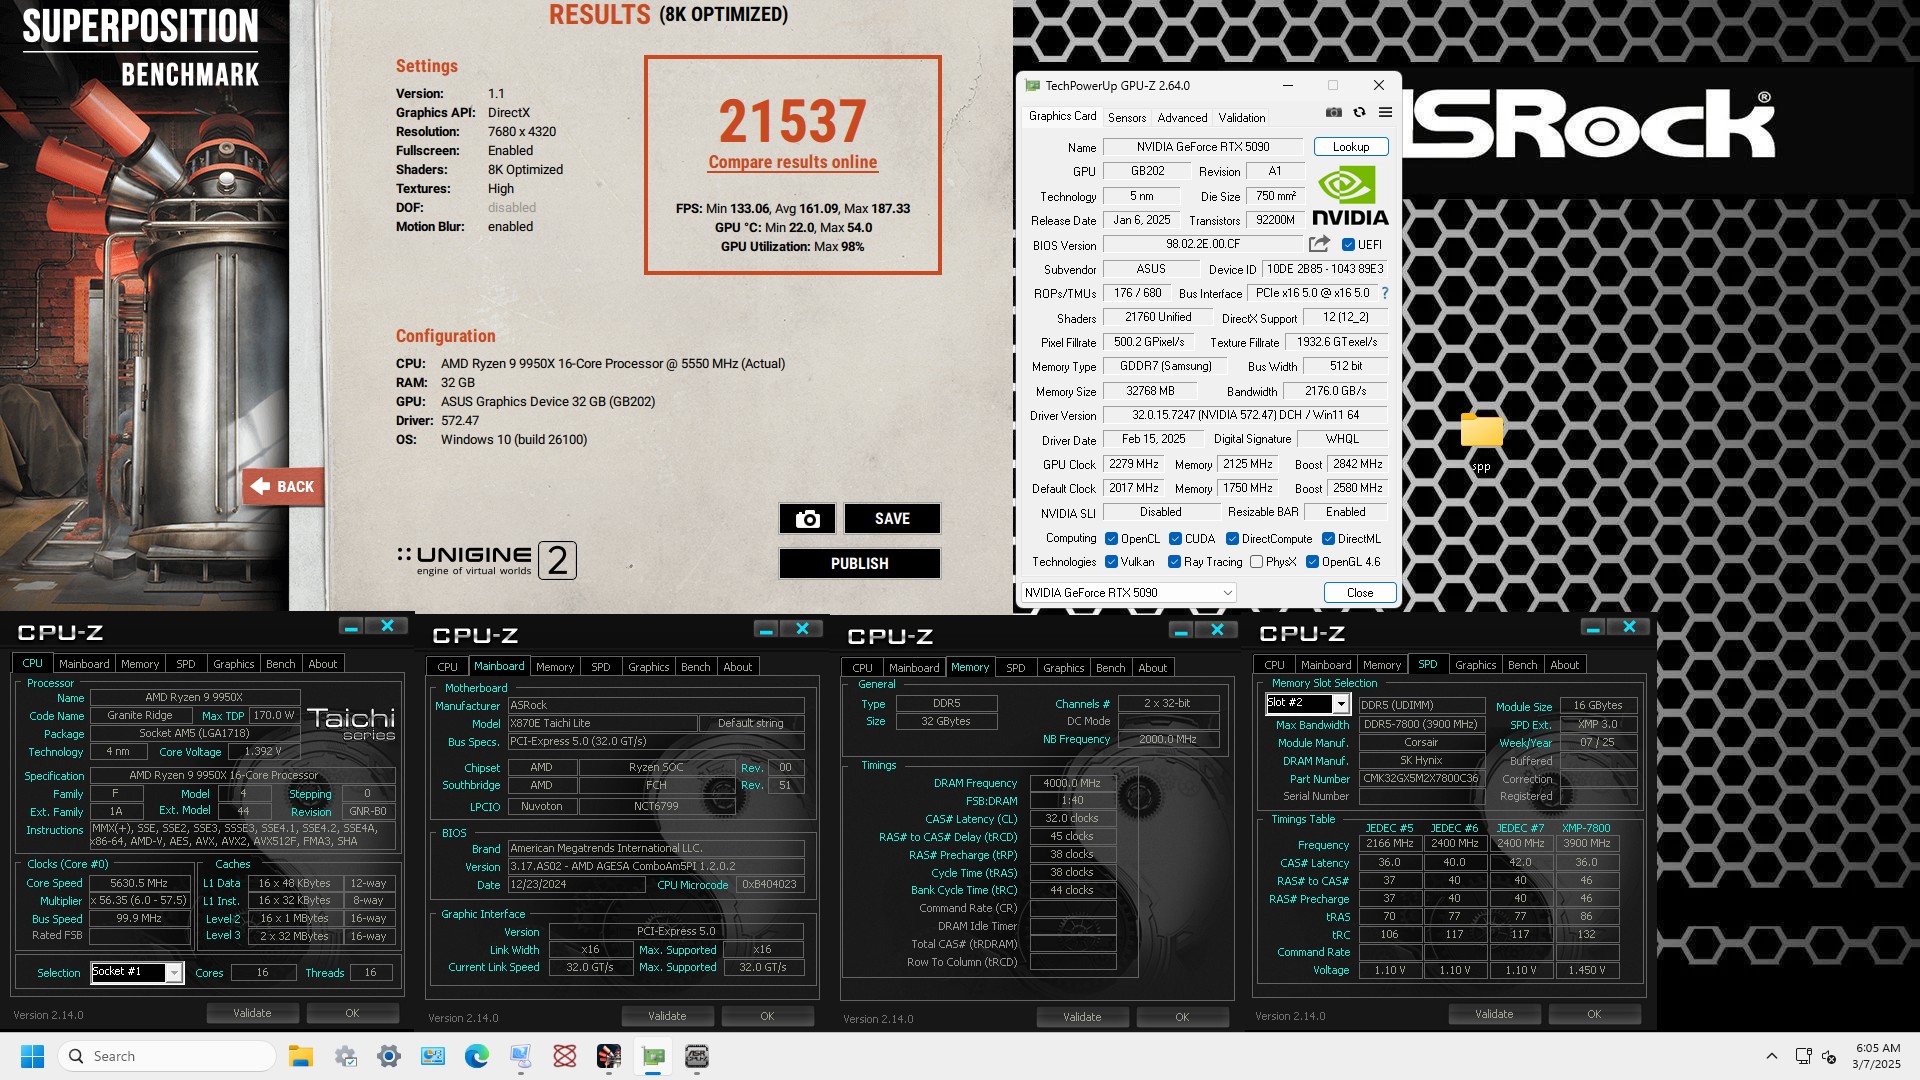
Task: Click the Core Speed value 5630.5 MHz
Action: [x=139, y=883]
